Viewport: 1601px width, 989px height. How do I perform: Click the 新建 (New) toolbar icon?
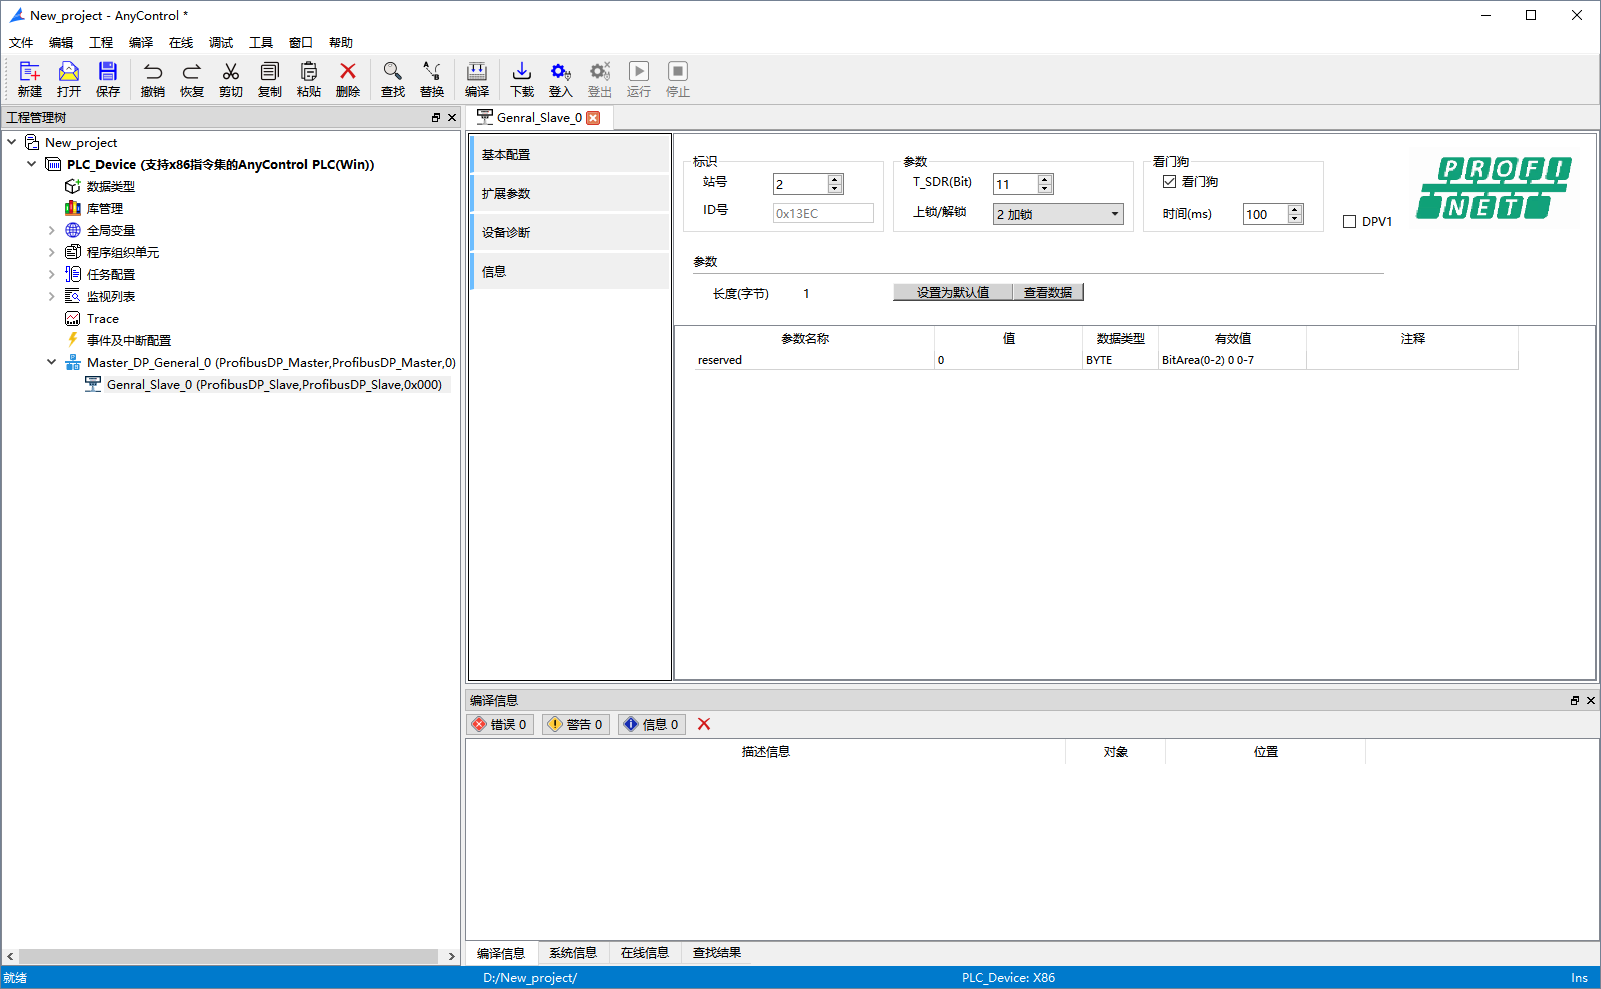(x=30, y=78)
